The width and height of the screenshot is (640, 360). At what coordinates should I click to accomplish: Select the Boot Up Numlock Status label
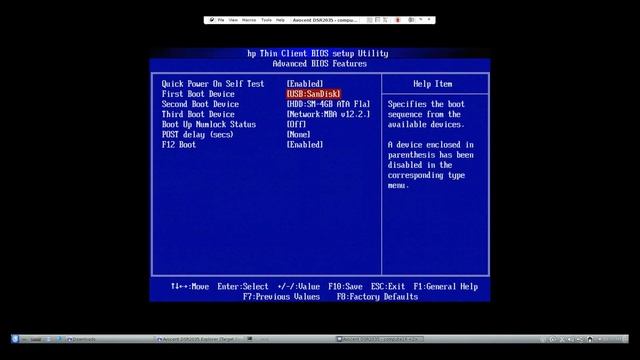pyautogui.click(x=209, y=124)
